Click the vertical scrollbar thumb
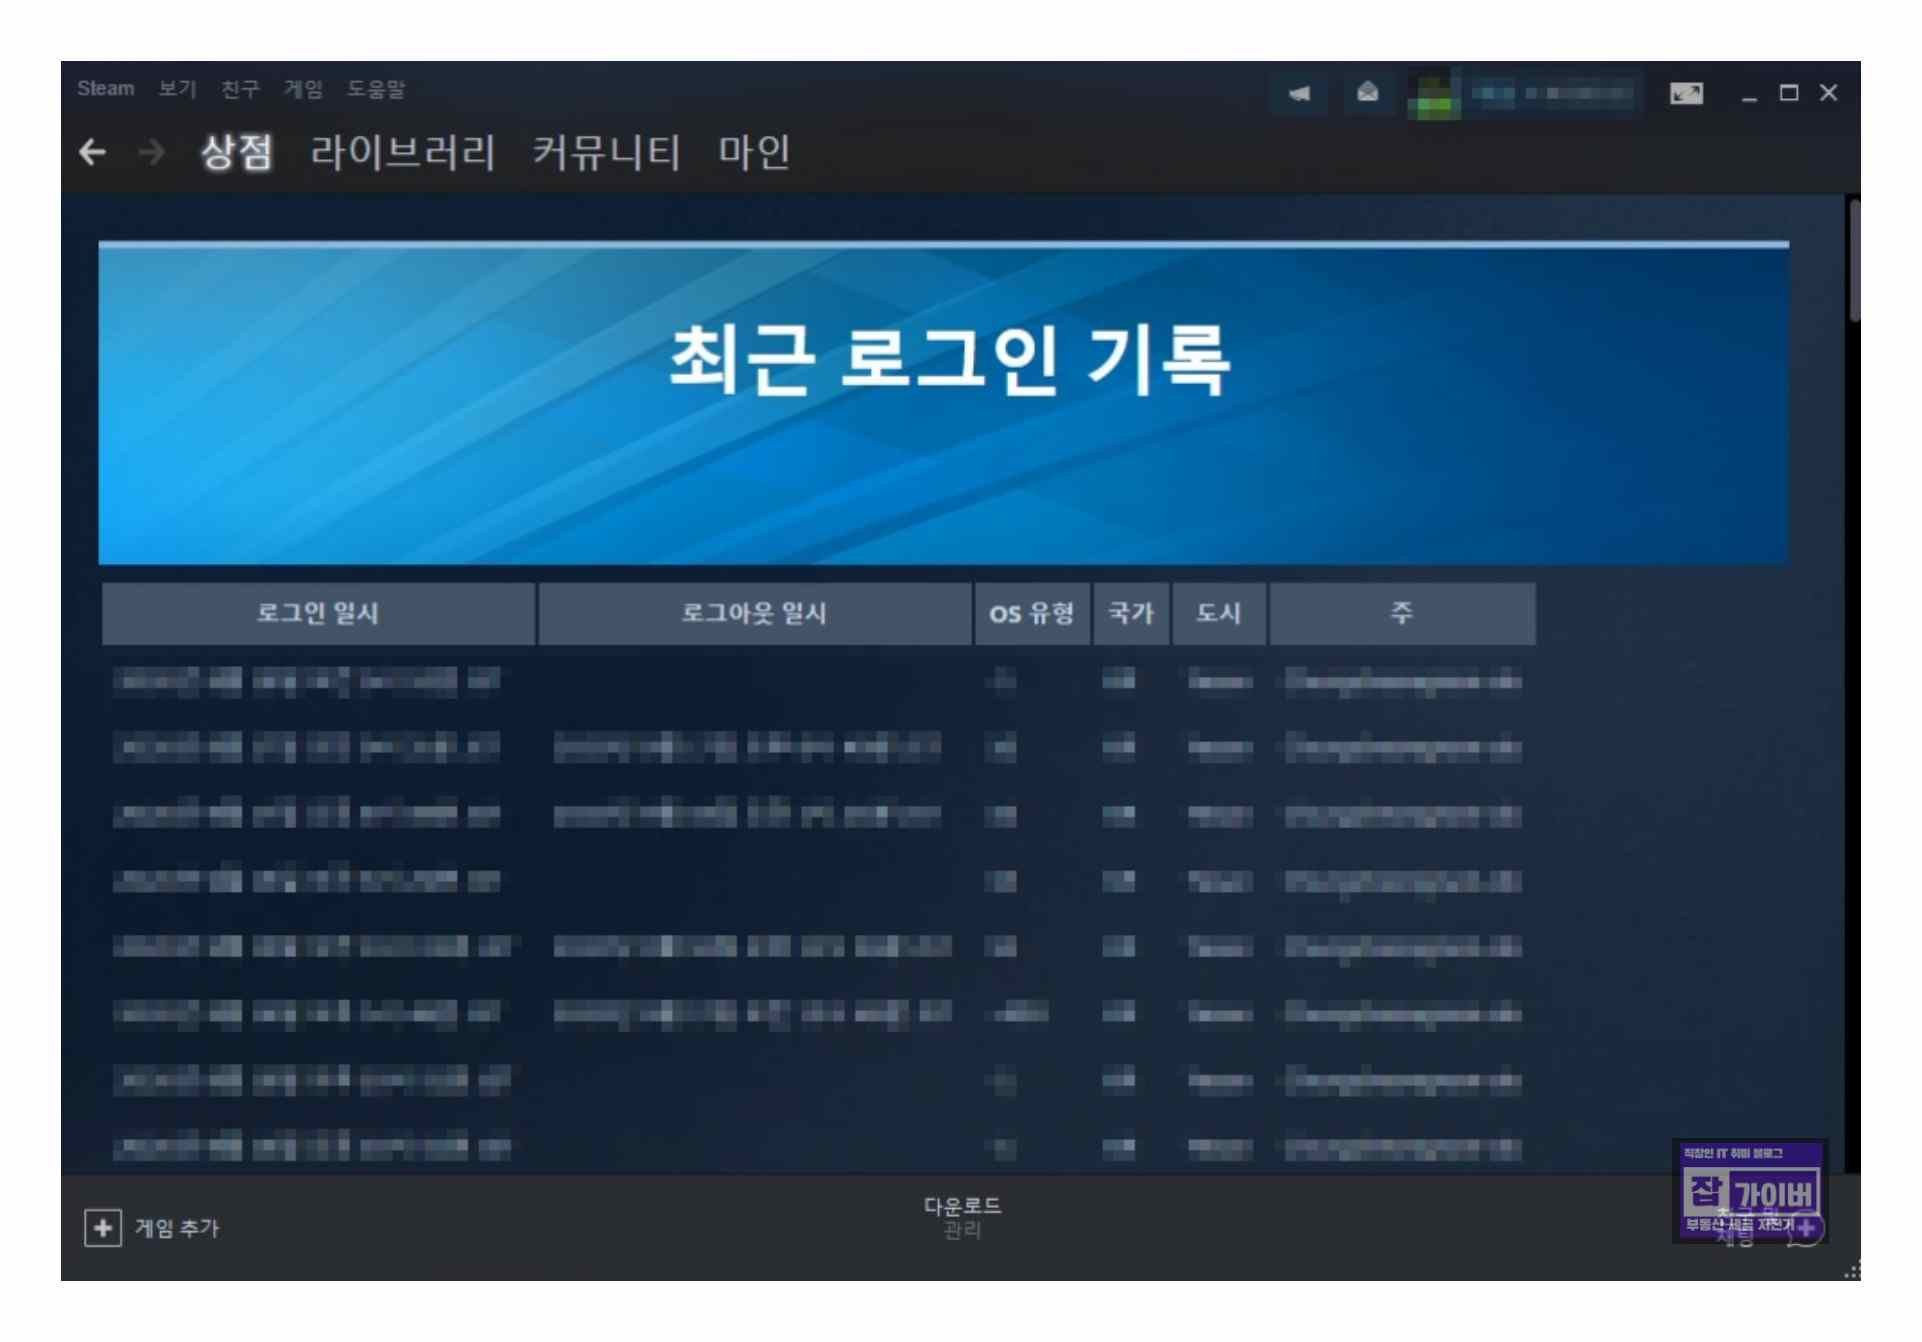1922x1342 pixels. click(x=1853, y=262)
